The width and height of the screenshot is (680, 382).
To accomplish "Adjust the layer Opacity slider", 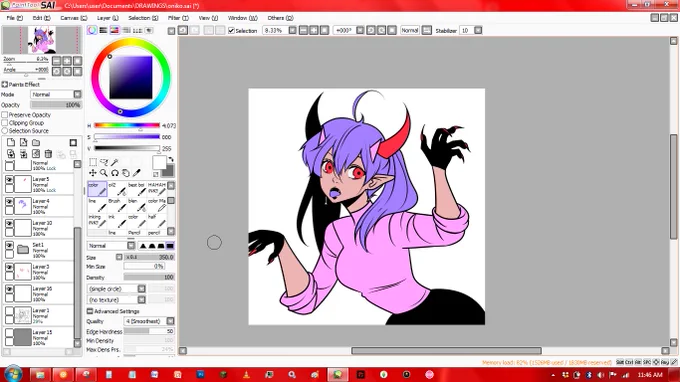I will (x=56, y=105).
